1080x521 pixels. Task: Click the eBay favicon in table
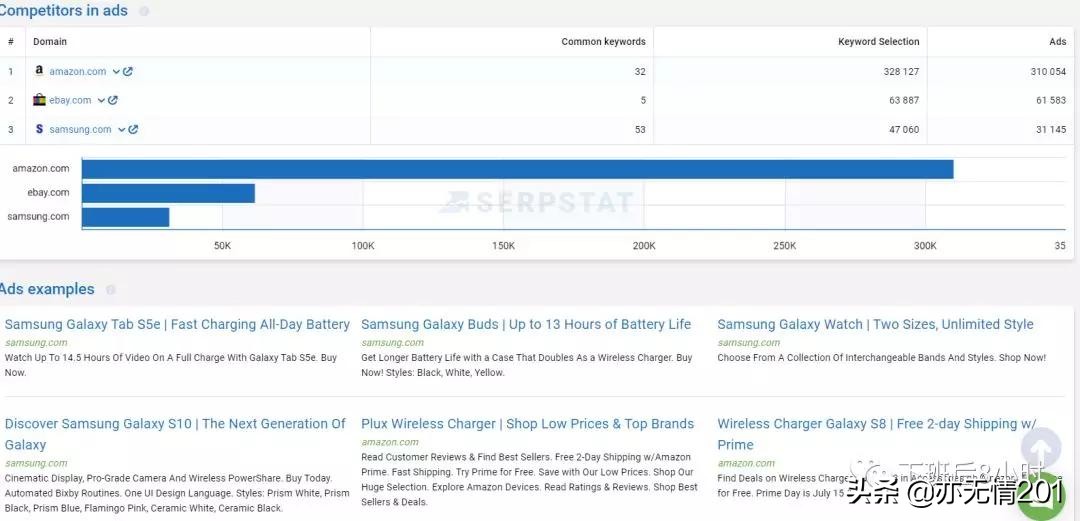click(x=39, y=100)
